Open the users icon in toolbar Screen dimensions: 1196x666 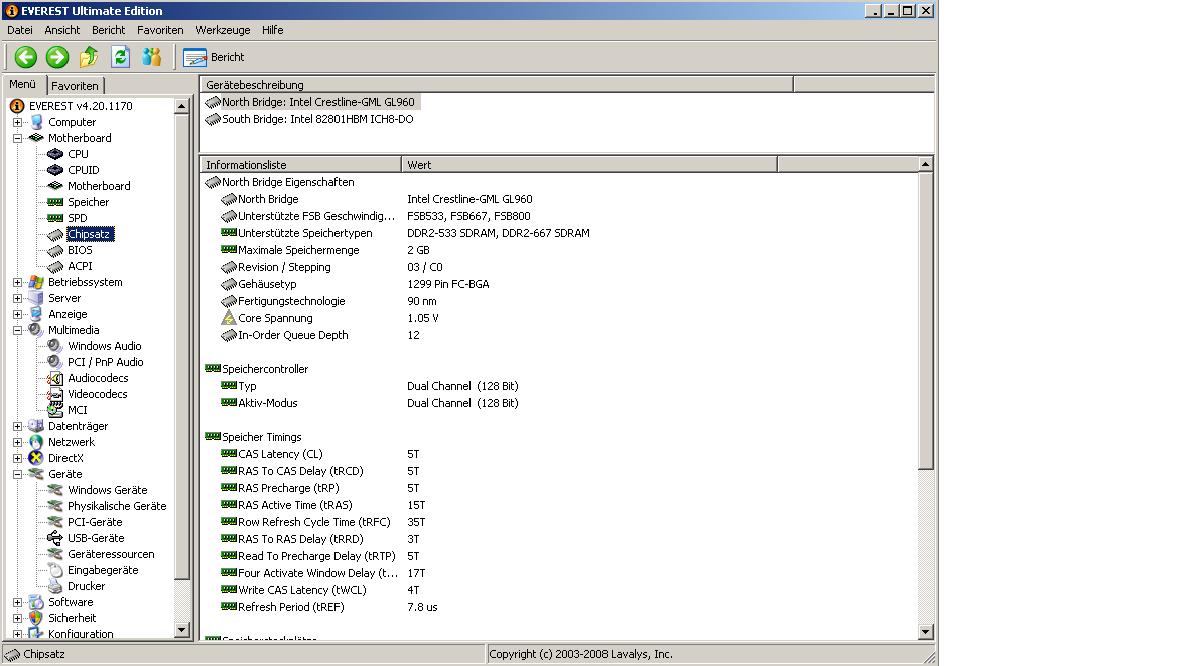pyautogui.click(x=152, y=57)
